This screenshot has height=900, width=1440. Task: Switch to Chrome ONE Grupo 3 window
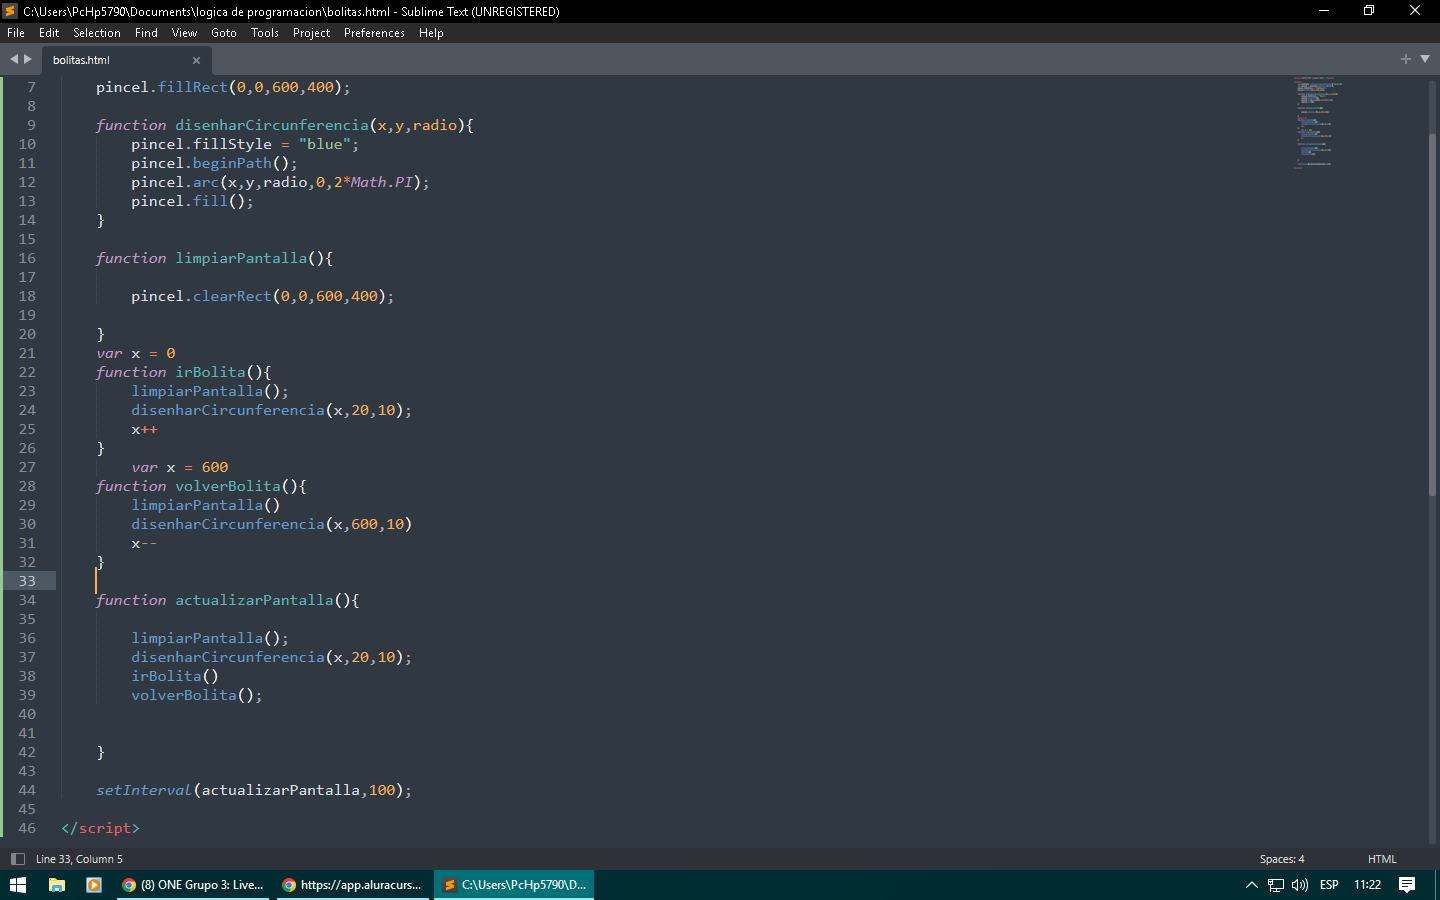point(193,885)
